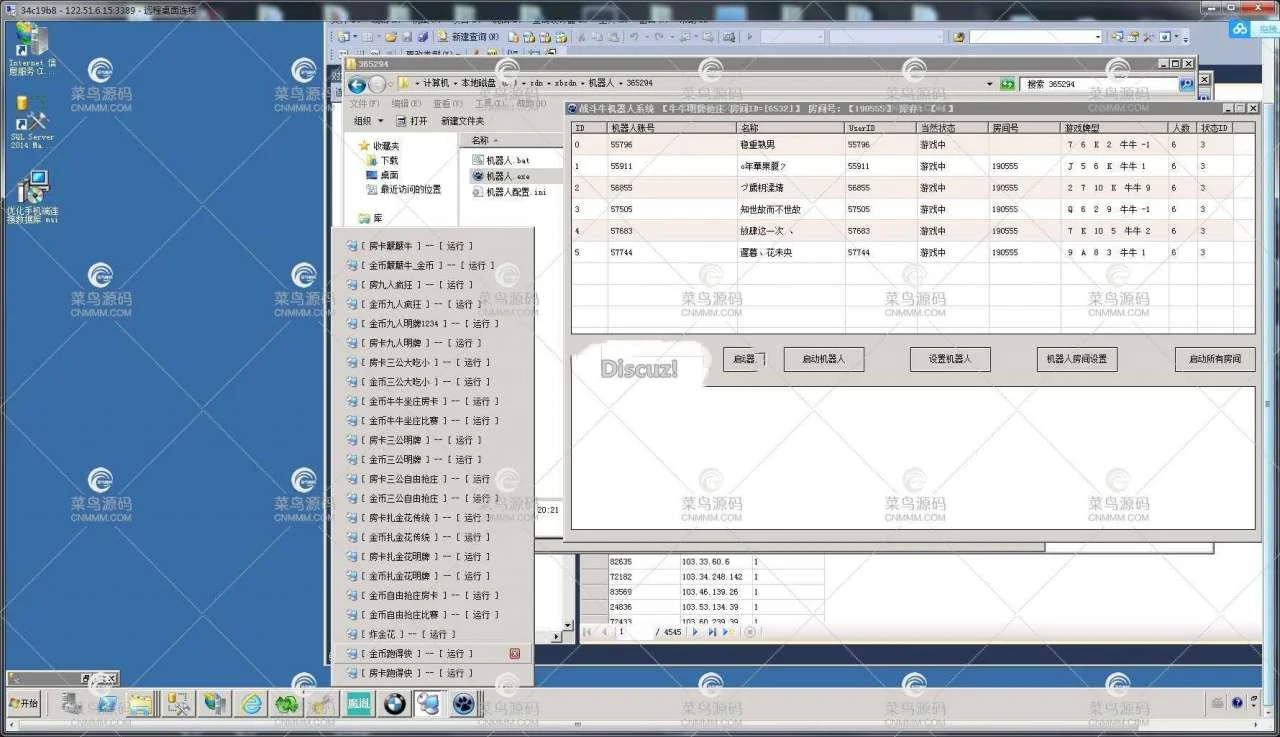The width and height of the screenshot is (1280, 737).
Task: Click the 搜索 365294 search field
Action: pyautogui.click(x=1098, y=84)
